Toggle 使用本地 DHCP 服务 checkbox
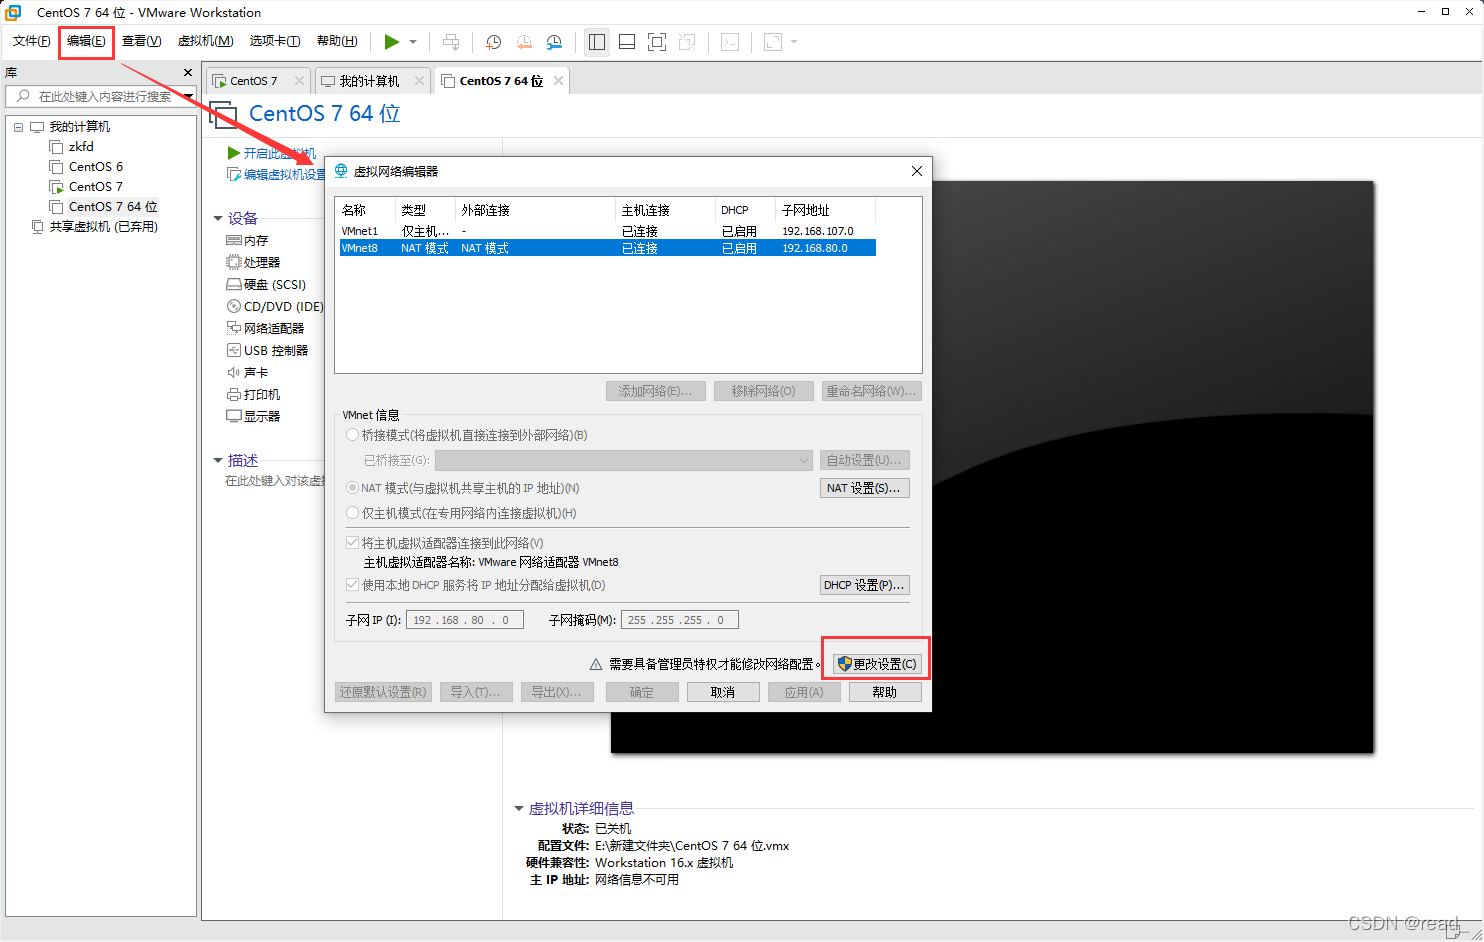 [352, 585]
